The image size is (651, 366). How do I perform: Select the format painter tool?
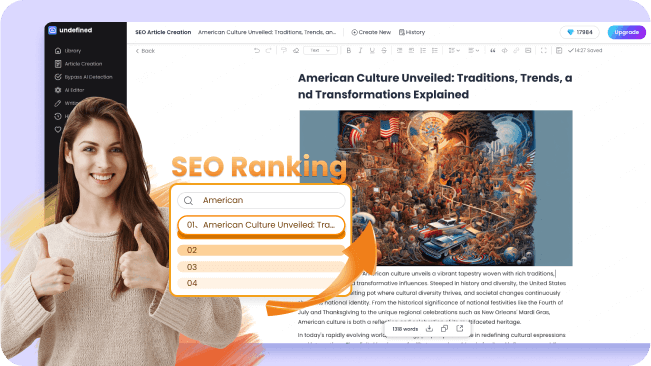point(284,51)
